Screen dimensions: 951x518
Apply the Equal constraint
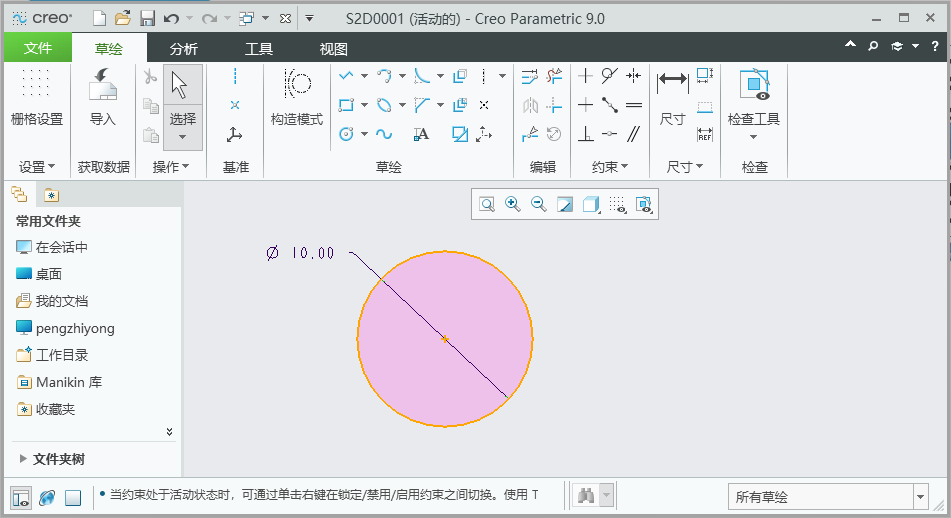[634, 105]
